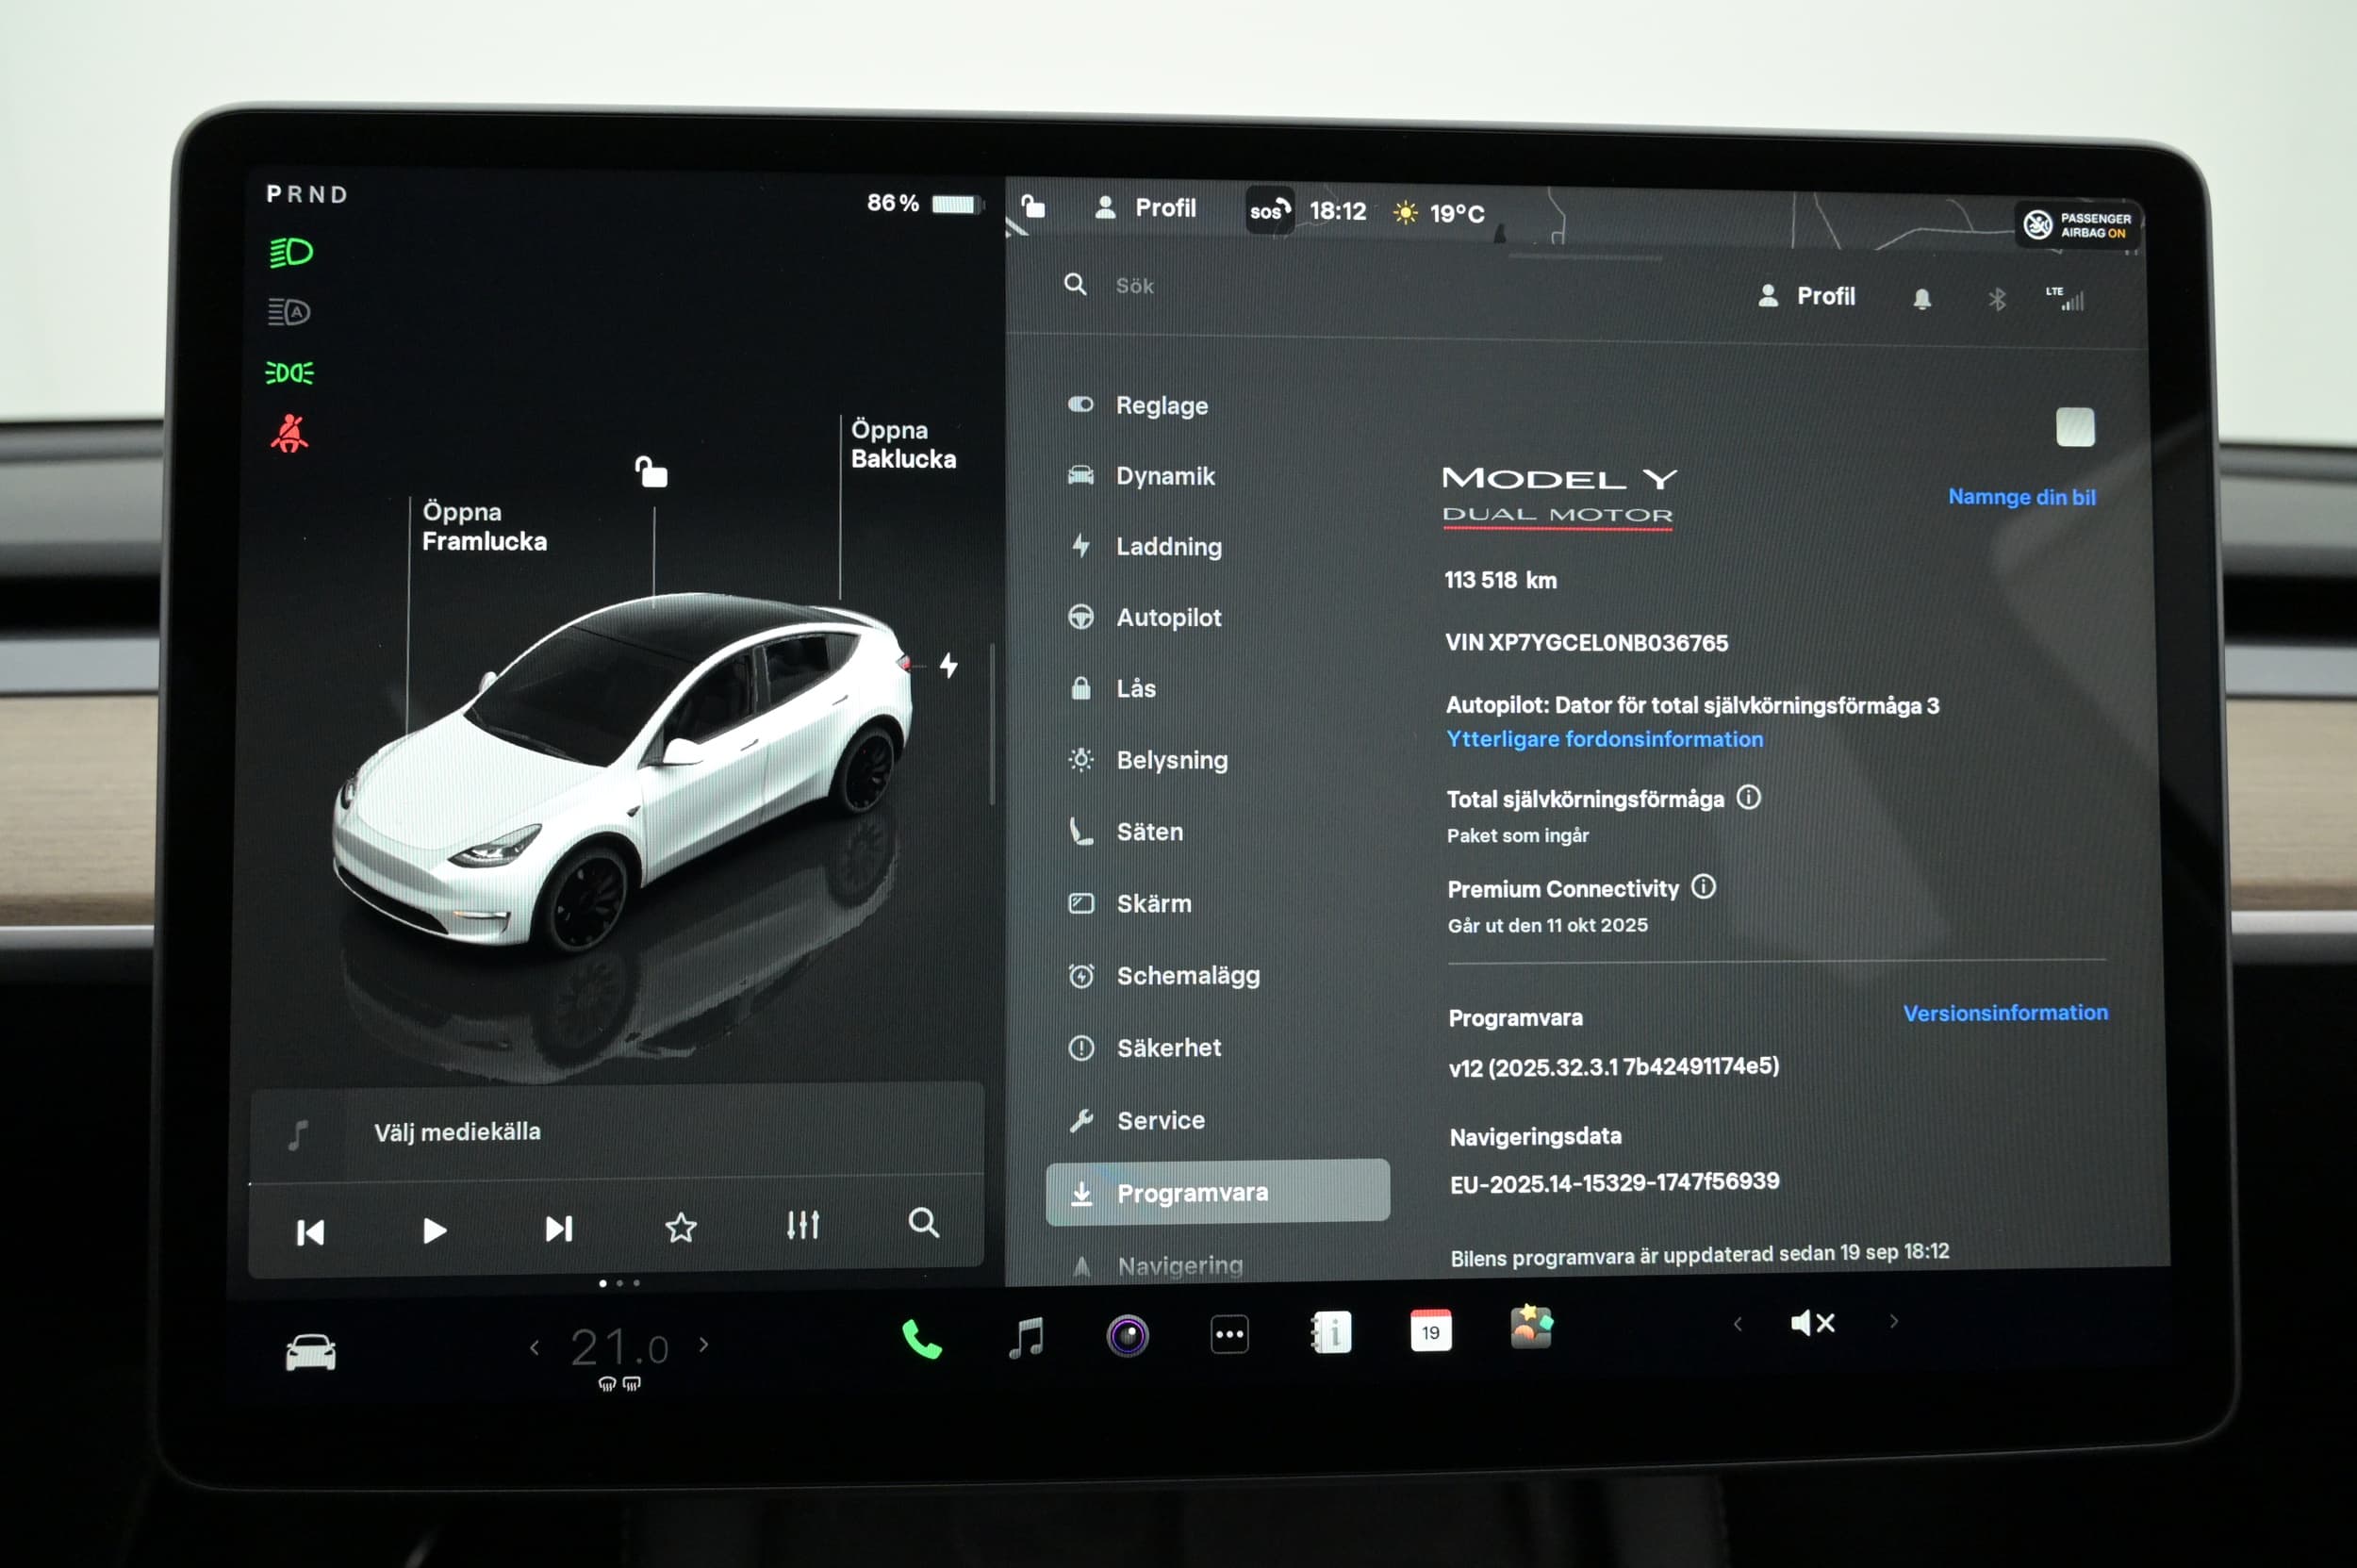This screenshot has width=2357, height=1568.
Task: Increase temperature with right arrow
Action: (704, 1345)
